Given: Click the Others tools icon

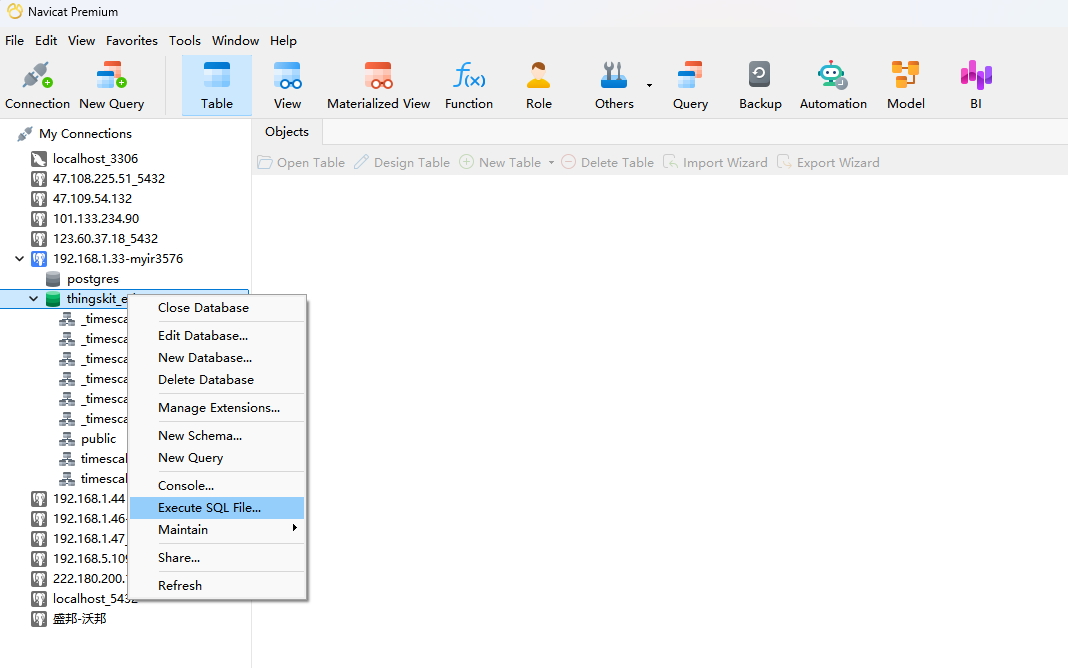Looking at the screenshot, I should click(x=614, y=76).
